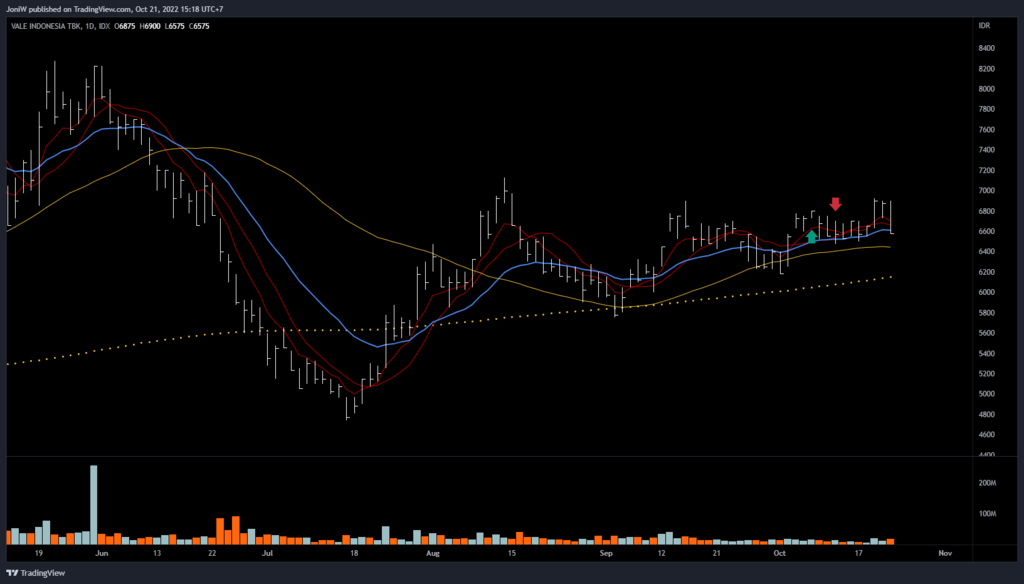This screenshot has height=584, width=1024.
Task: Click the 8400 price axis label
Action: (x=986, y=48)
